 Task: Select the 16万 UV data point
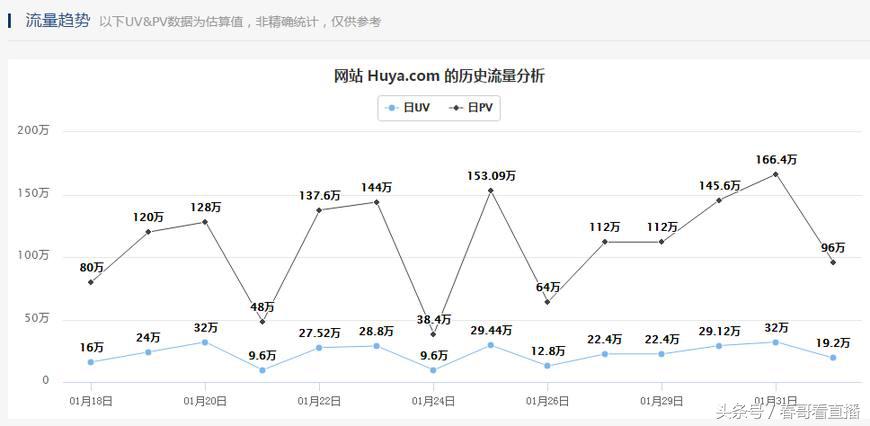pos(90,362)
